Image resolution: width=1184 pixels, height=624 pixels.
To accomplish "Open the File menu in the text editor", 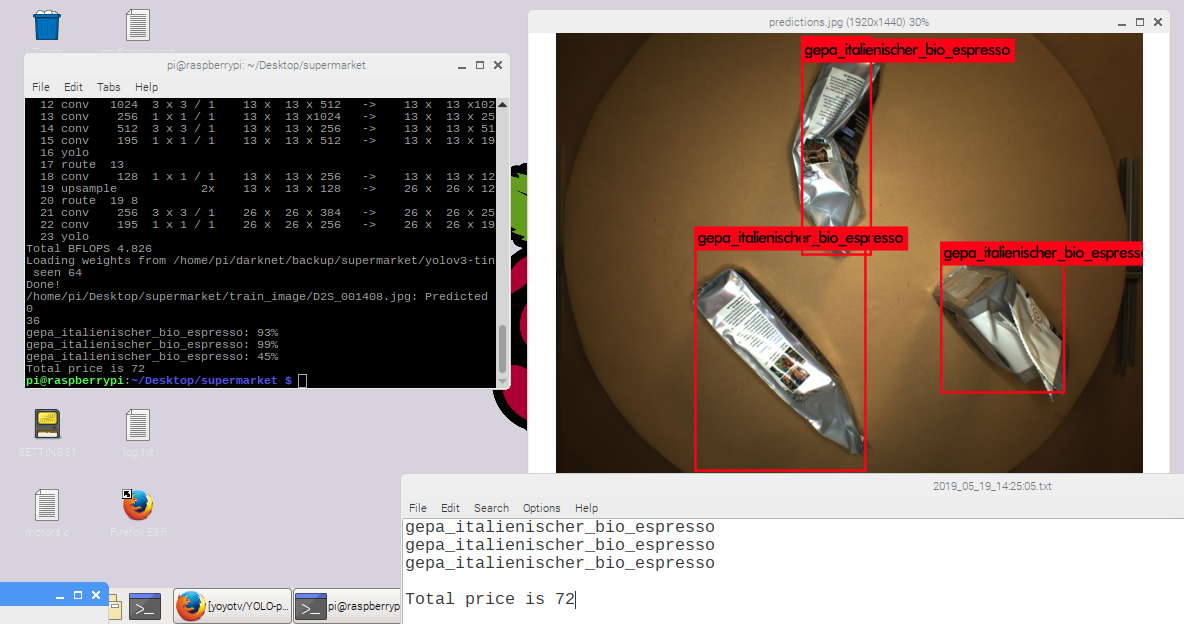I will (x=418, y=508).
